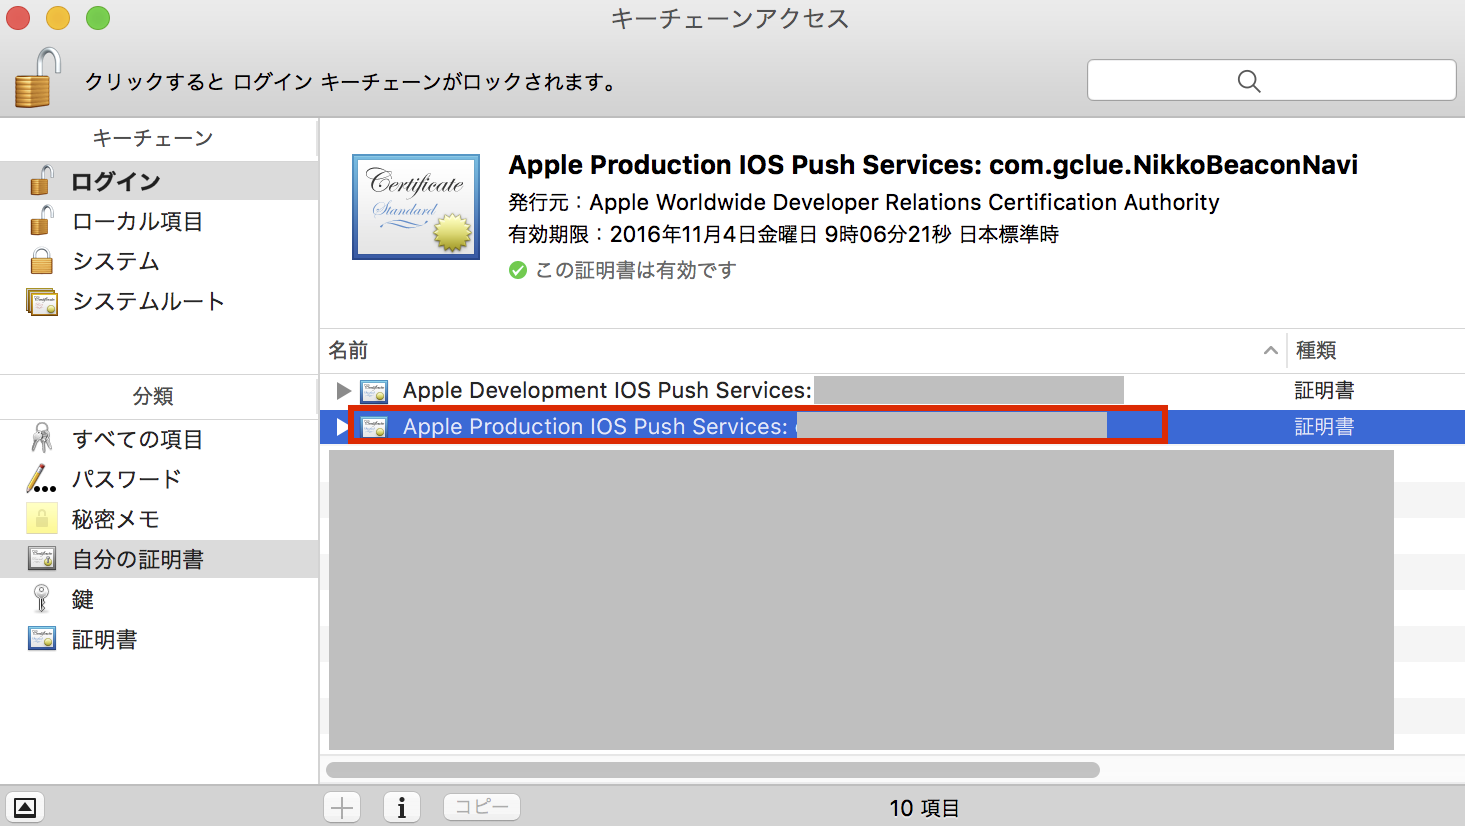Select システムルート keychain
The image size is (1465, 826).
tap(147, 301)
